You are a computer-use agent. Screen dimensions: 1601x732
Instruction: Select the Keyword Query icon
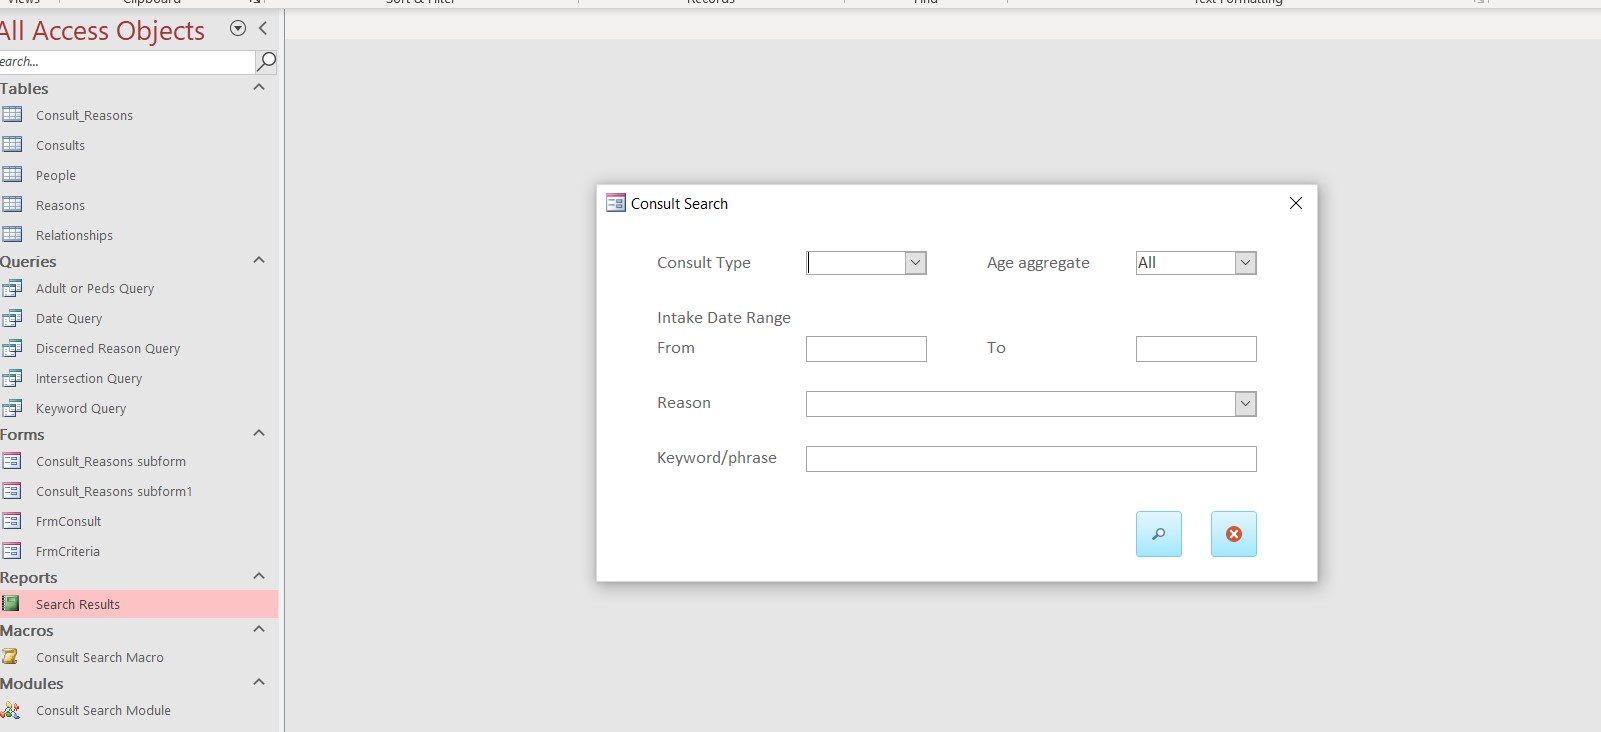12,408
